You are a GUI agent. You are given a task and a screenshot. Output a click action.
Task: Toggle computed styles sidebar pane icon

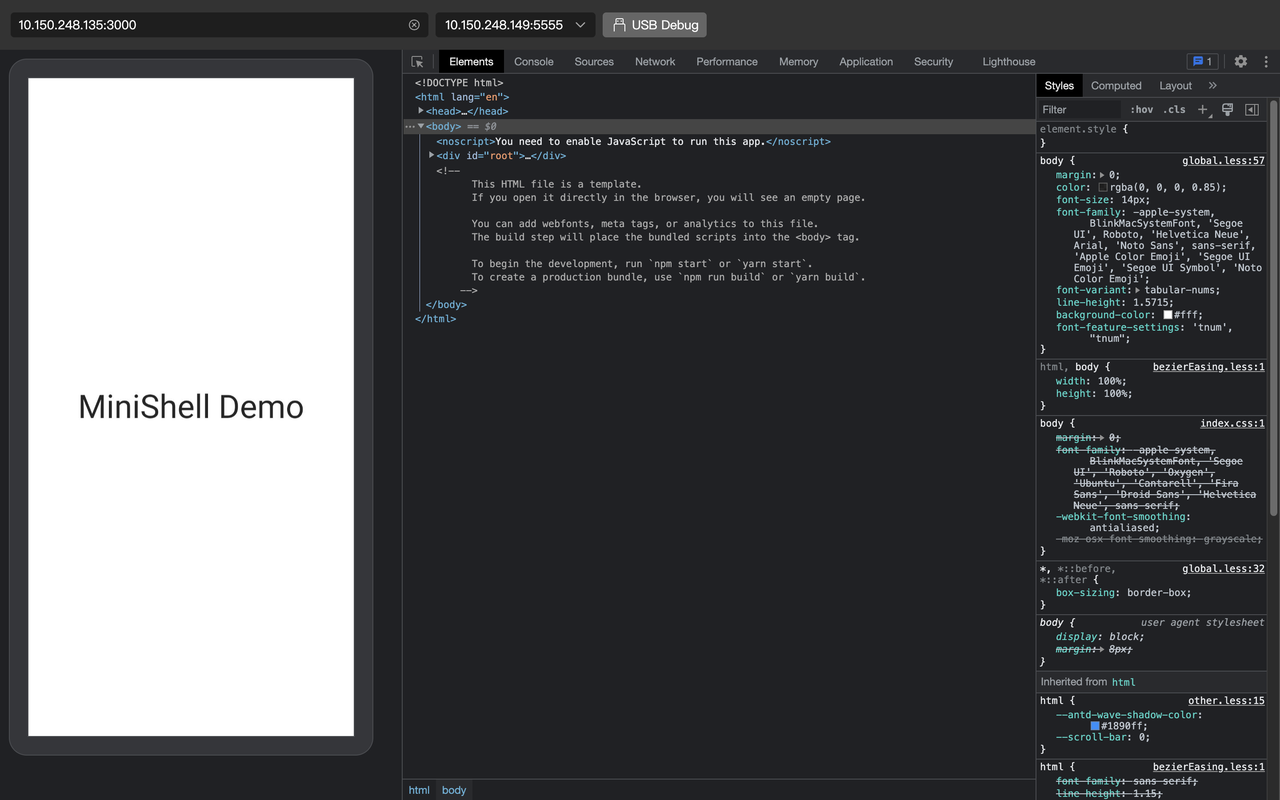[x=1252, y=110]
